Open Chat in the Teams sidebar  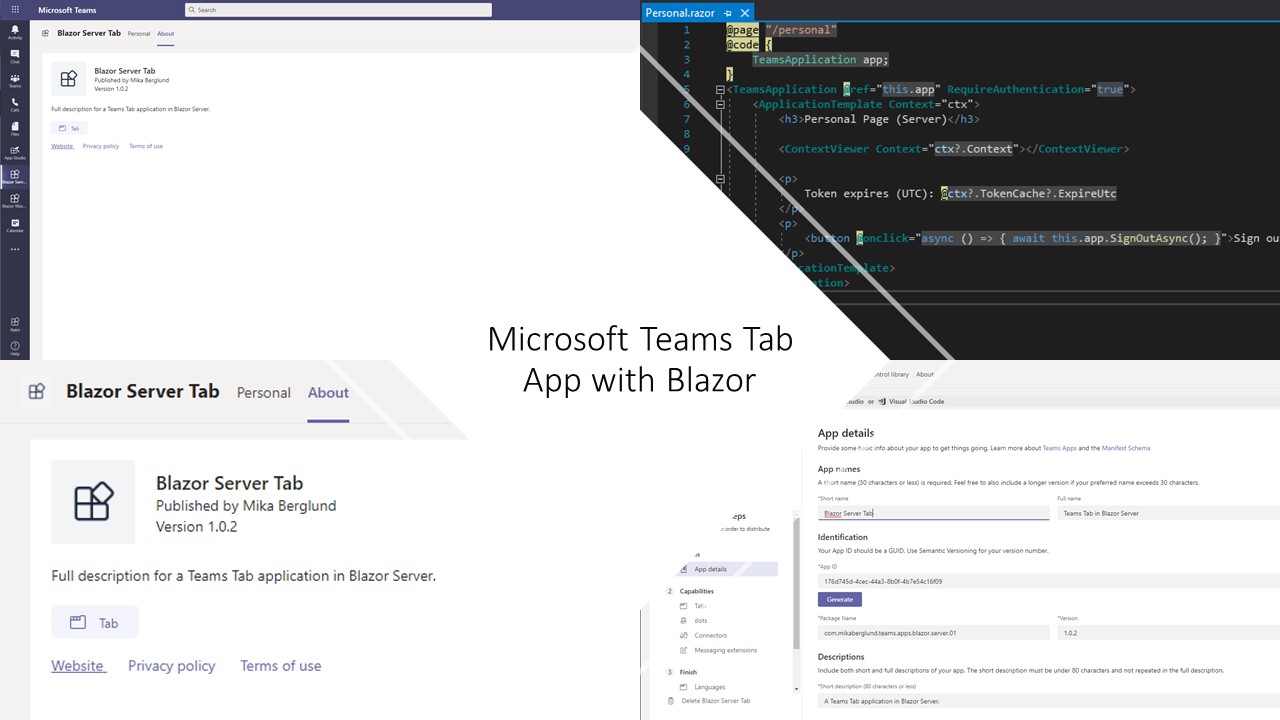pos(15,56)
